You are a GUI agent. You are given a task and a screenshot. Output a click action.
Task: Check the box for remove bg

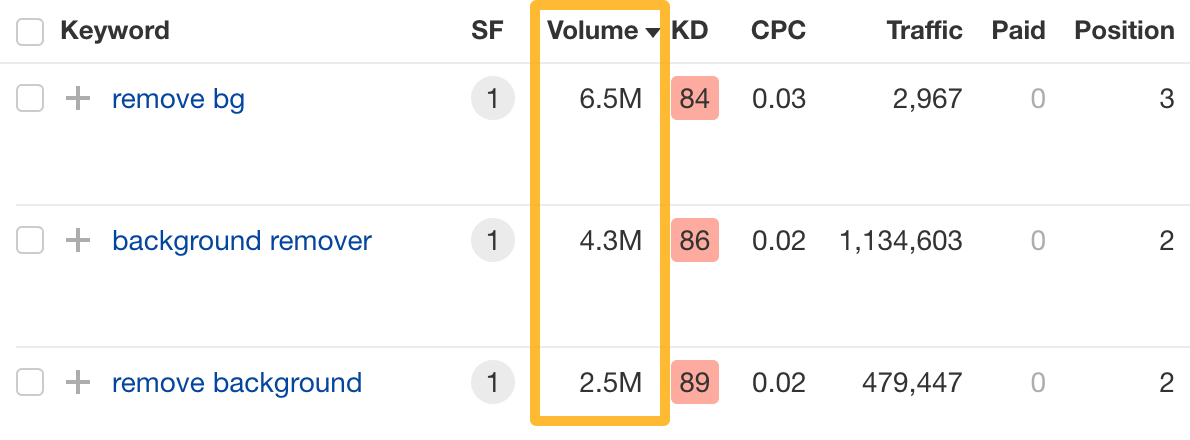point(31,99)
